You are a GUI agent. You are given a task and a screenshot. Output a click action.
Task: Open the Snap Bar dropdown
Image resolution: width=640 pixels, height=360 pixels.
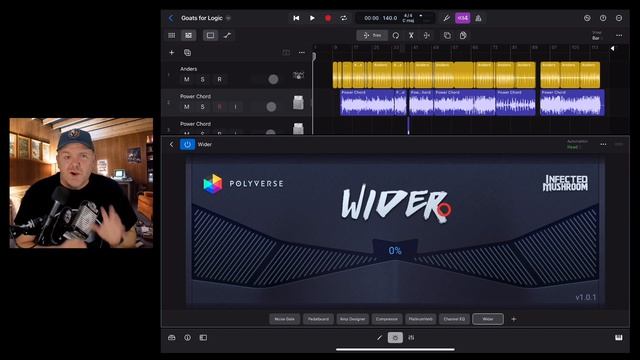pyautogui.click(x=597, y=36)
